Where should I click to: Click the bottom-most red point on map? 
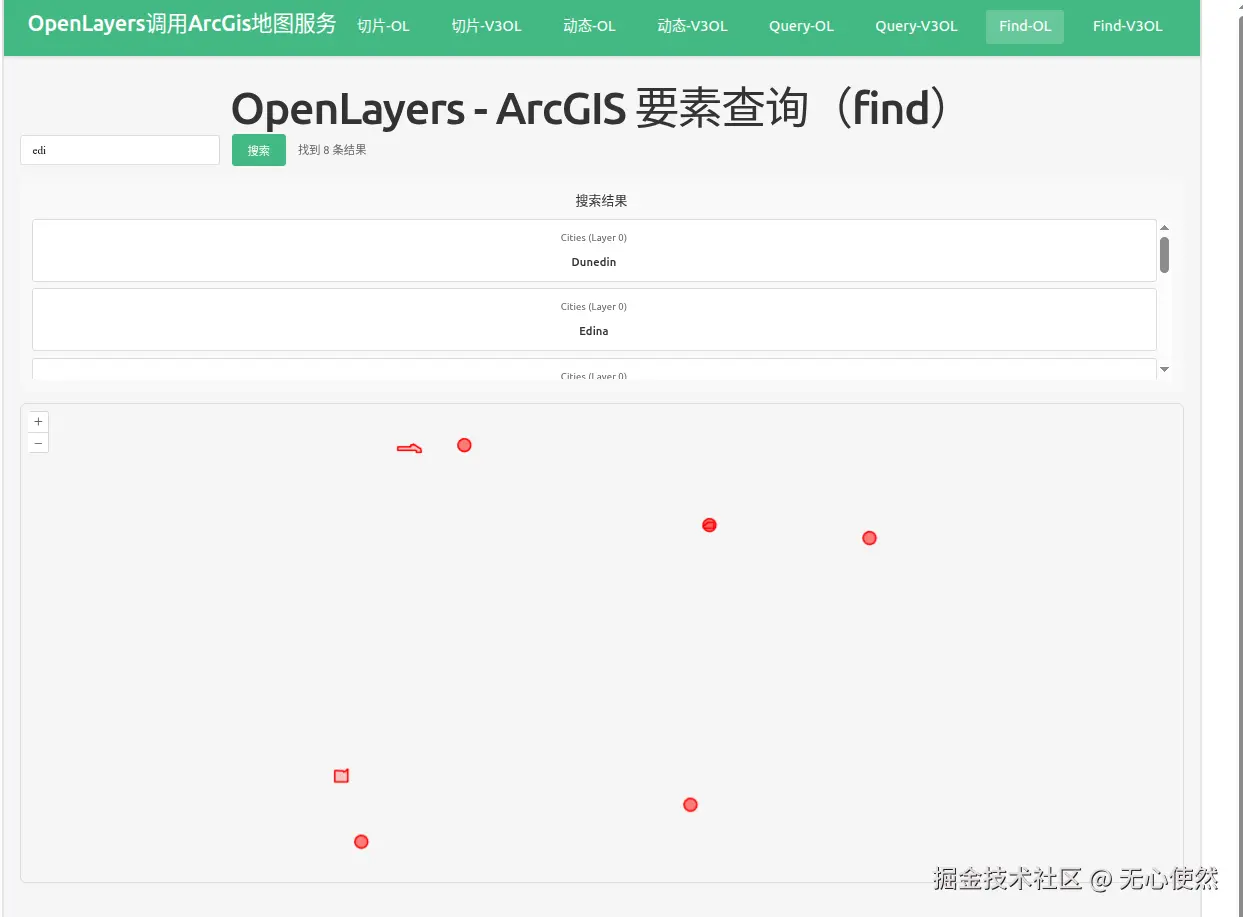pyautogui.click(x=361, y=842)
